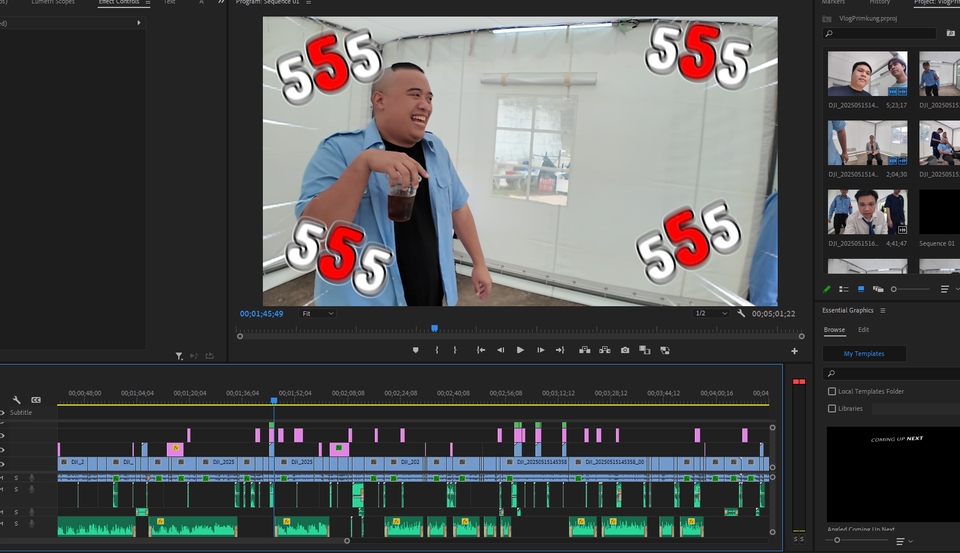Screen dimensions: 960x553
Task: Open the Effect Controls tab
Action: (119, 3)
